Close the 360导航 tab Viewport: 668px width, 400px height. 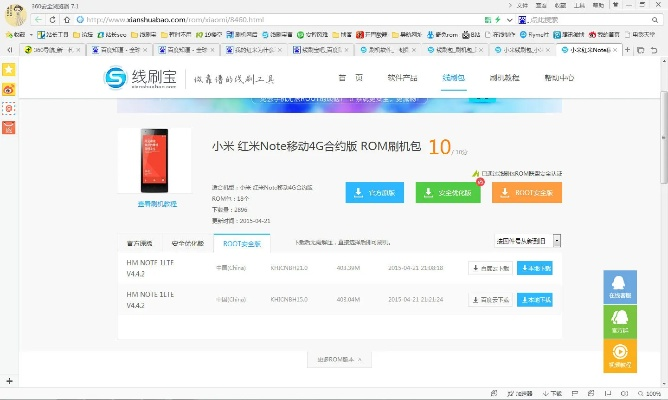pyautogui.click(x=79, y=50)
